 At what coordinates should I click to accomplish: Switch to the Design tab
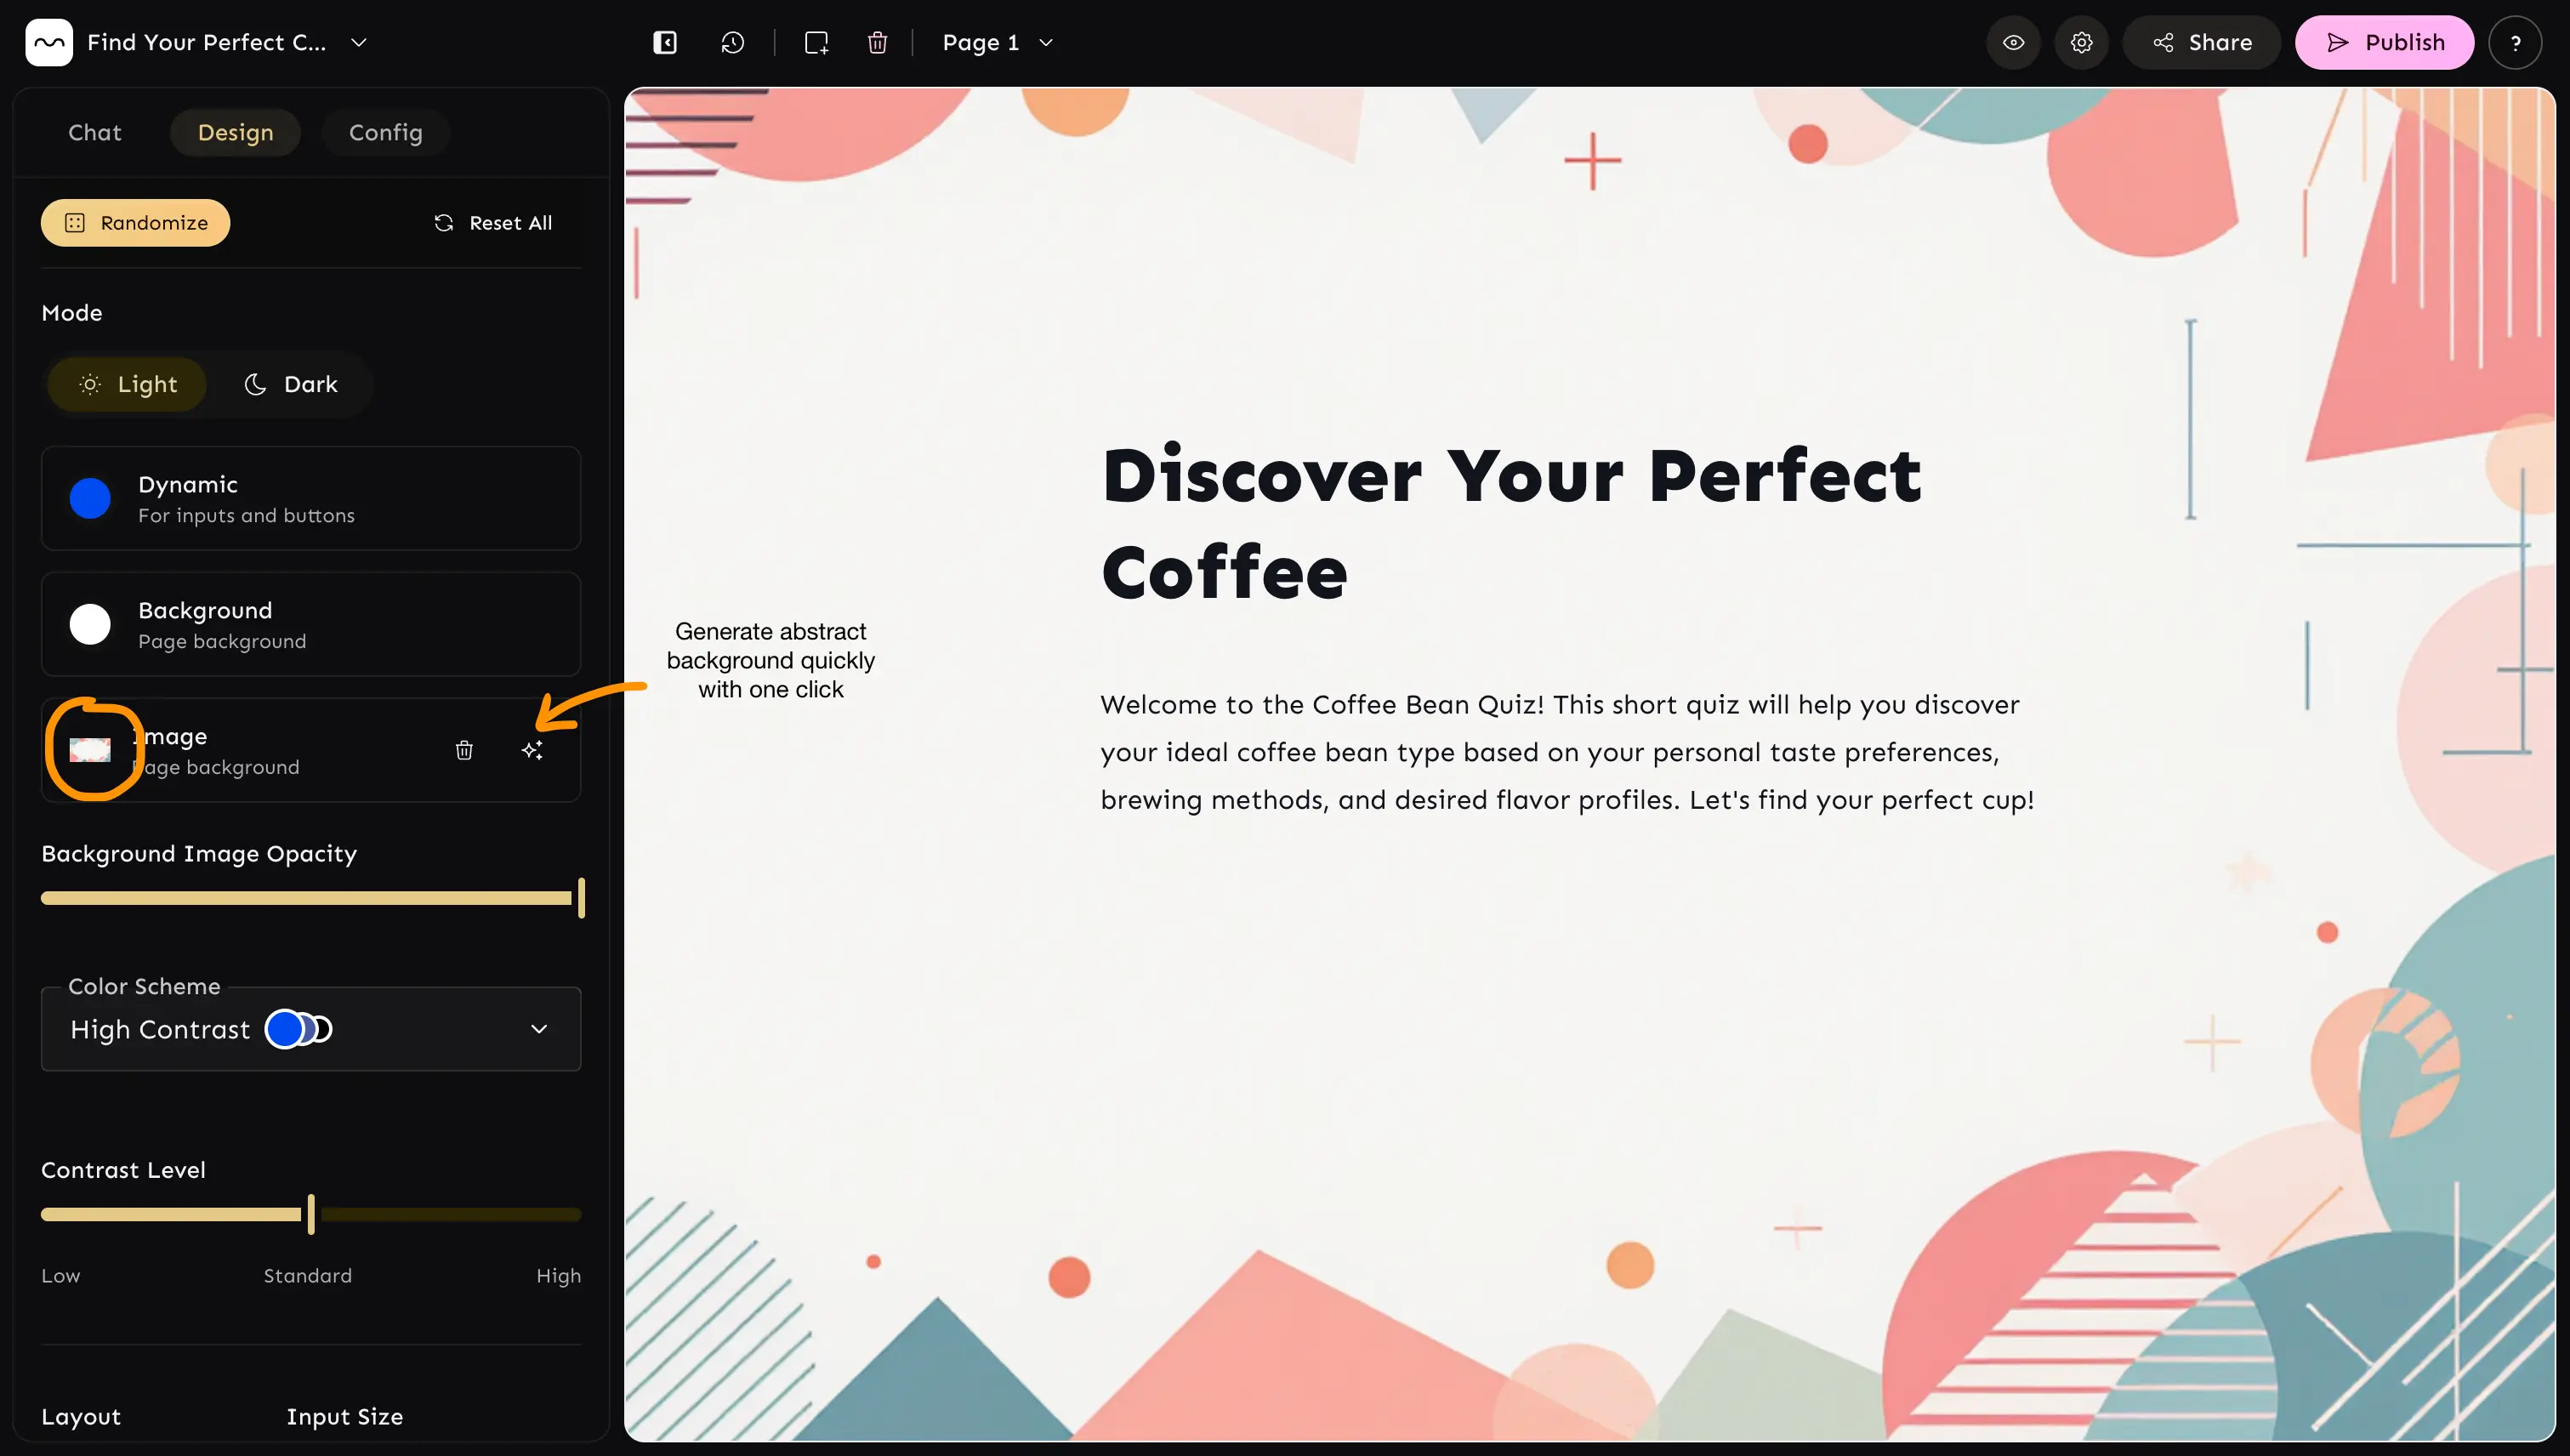(x=235, y=132)
